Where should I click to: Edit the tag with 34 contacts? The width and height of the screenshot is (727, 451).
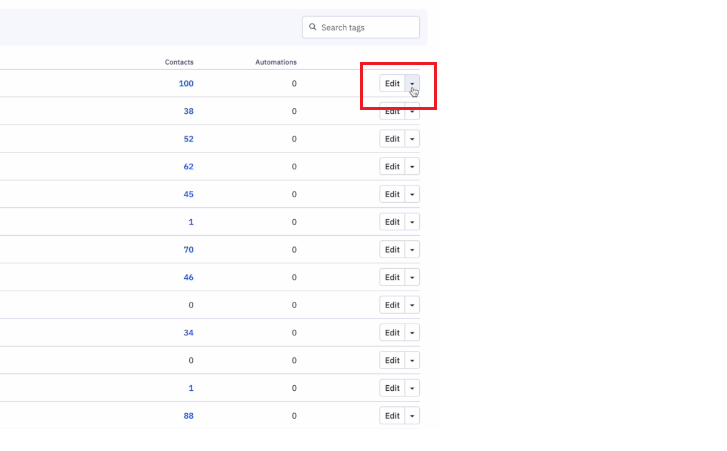[x=392, y=332]
